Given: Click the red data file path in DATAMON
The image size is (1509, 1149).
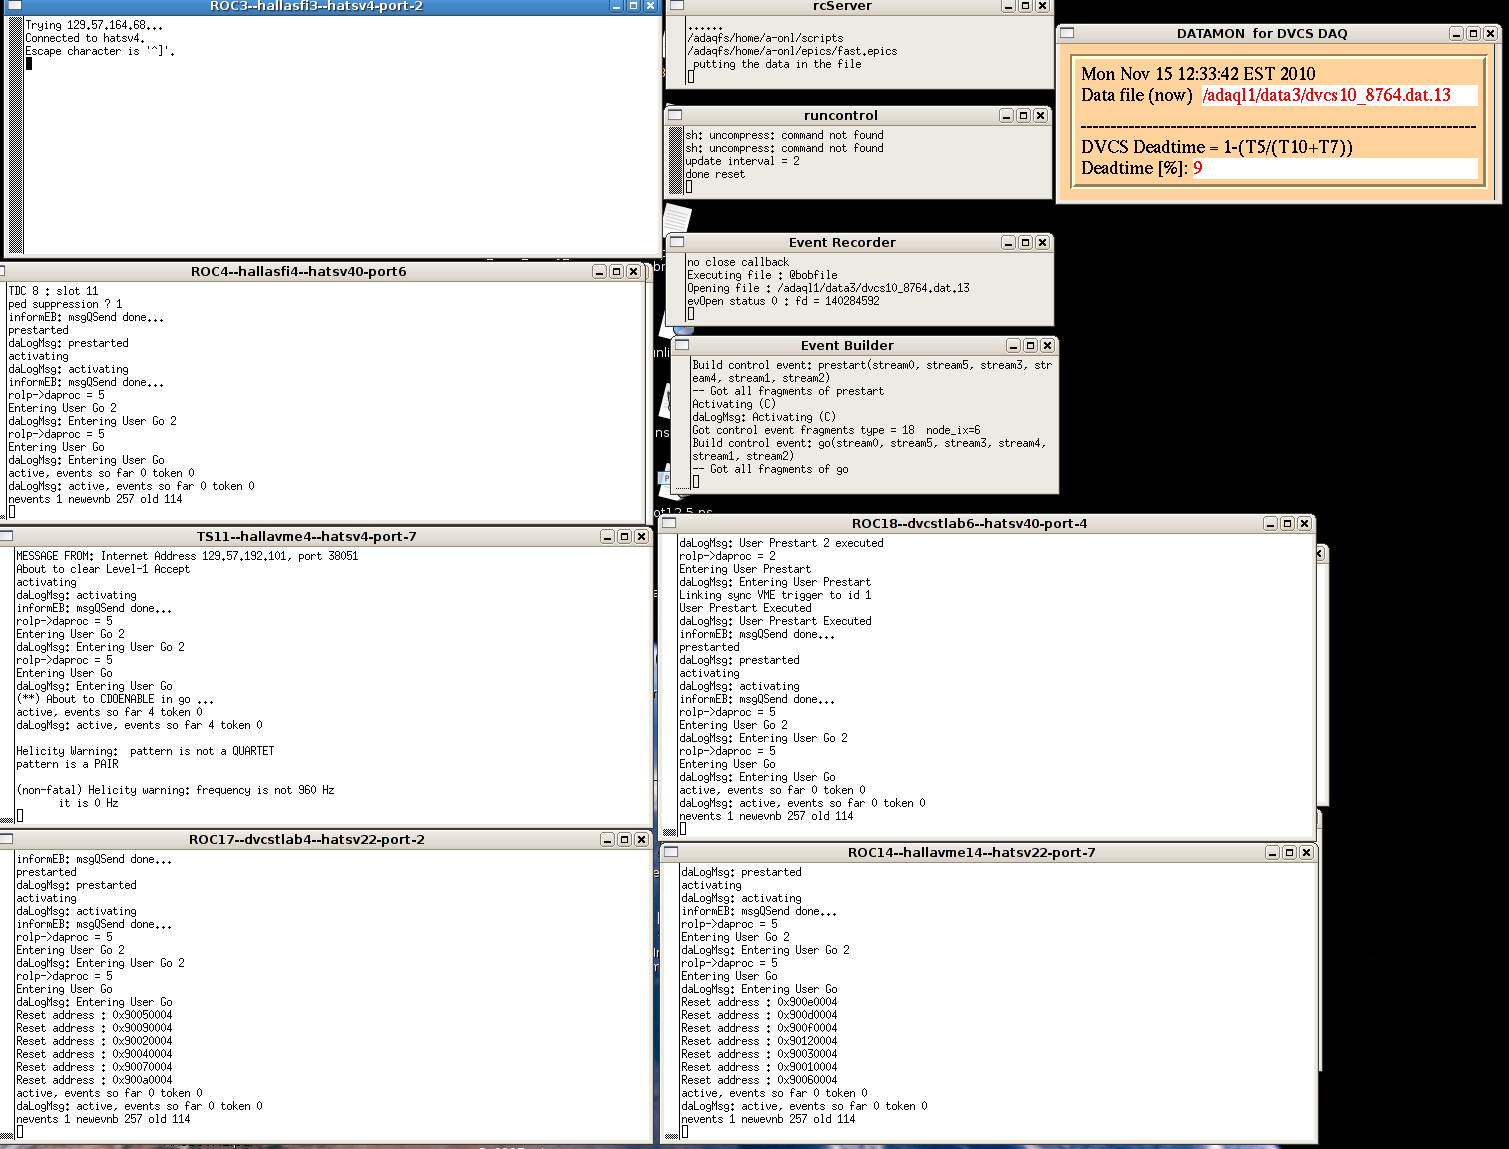Looking at the screenshot, I should (1326, 95).
